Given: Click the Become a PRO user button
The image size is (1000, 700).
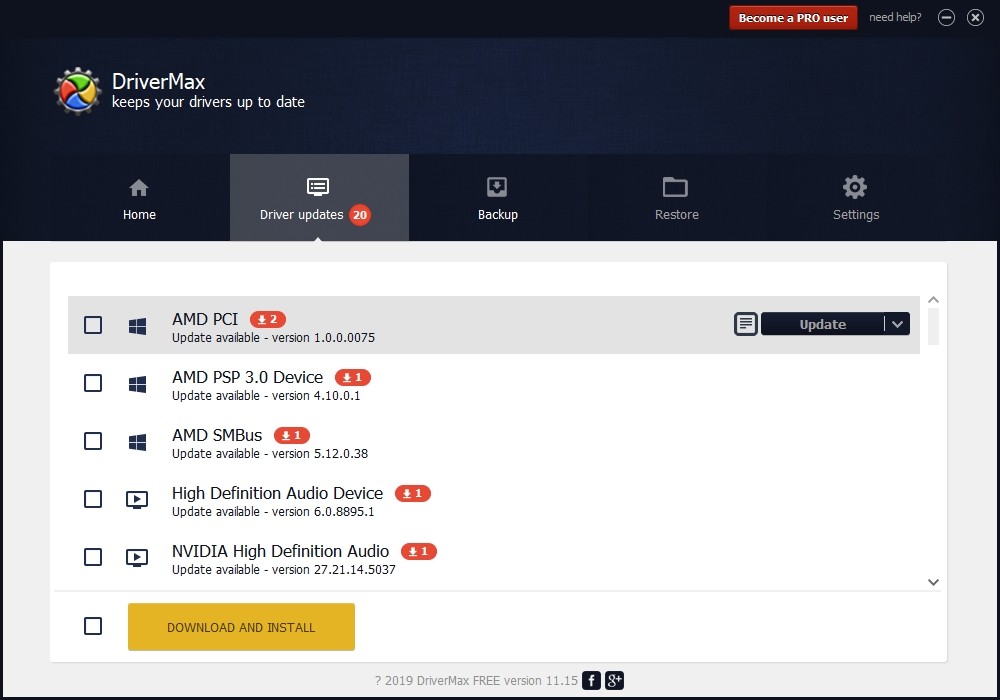Looking at the screenshot, I should pyautogui.click(x=793, y=18).
